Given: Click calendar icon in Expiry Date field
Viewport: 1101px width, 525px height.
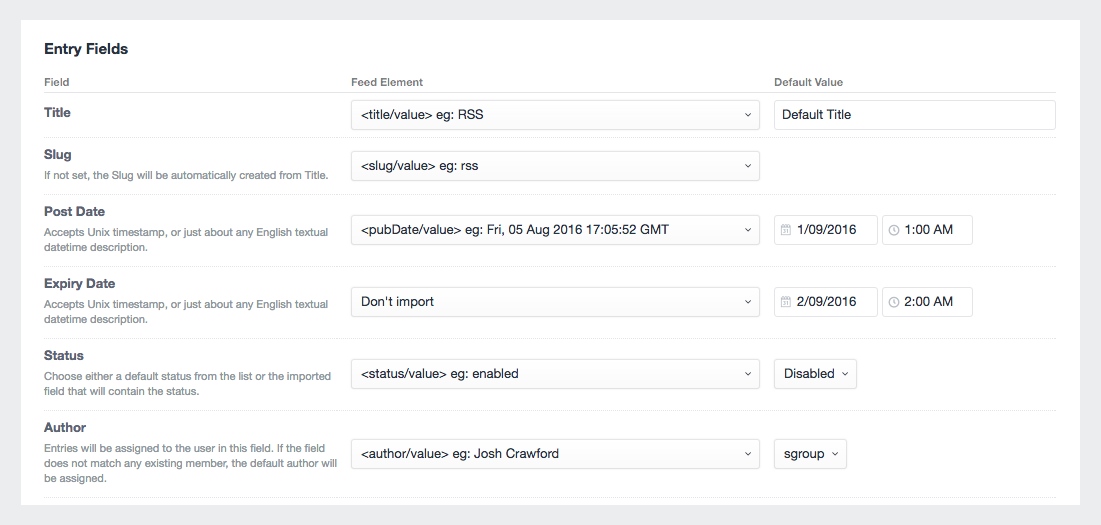Looking at the screenshot, I should (786, 302).
